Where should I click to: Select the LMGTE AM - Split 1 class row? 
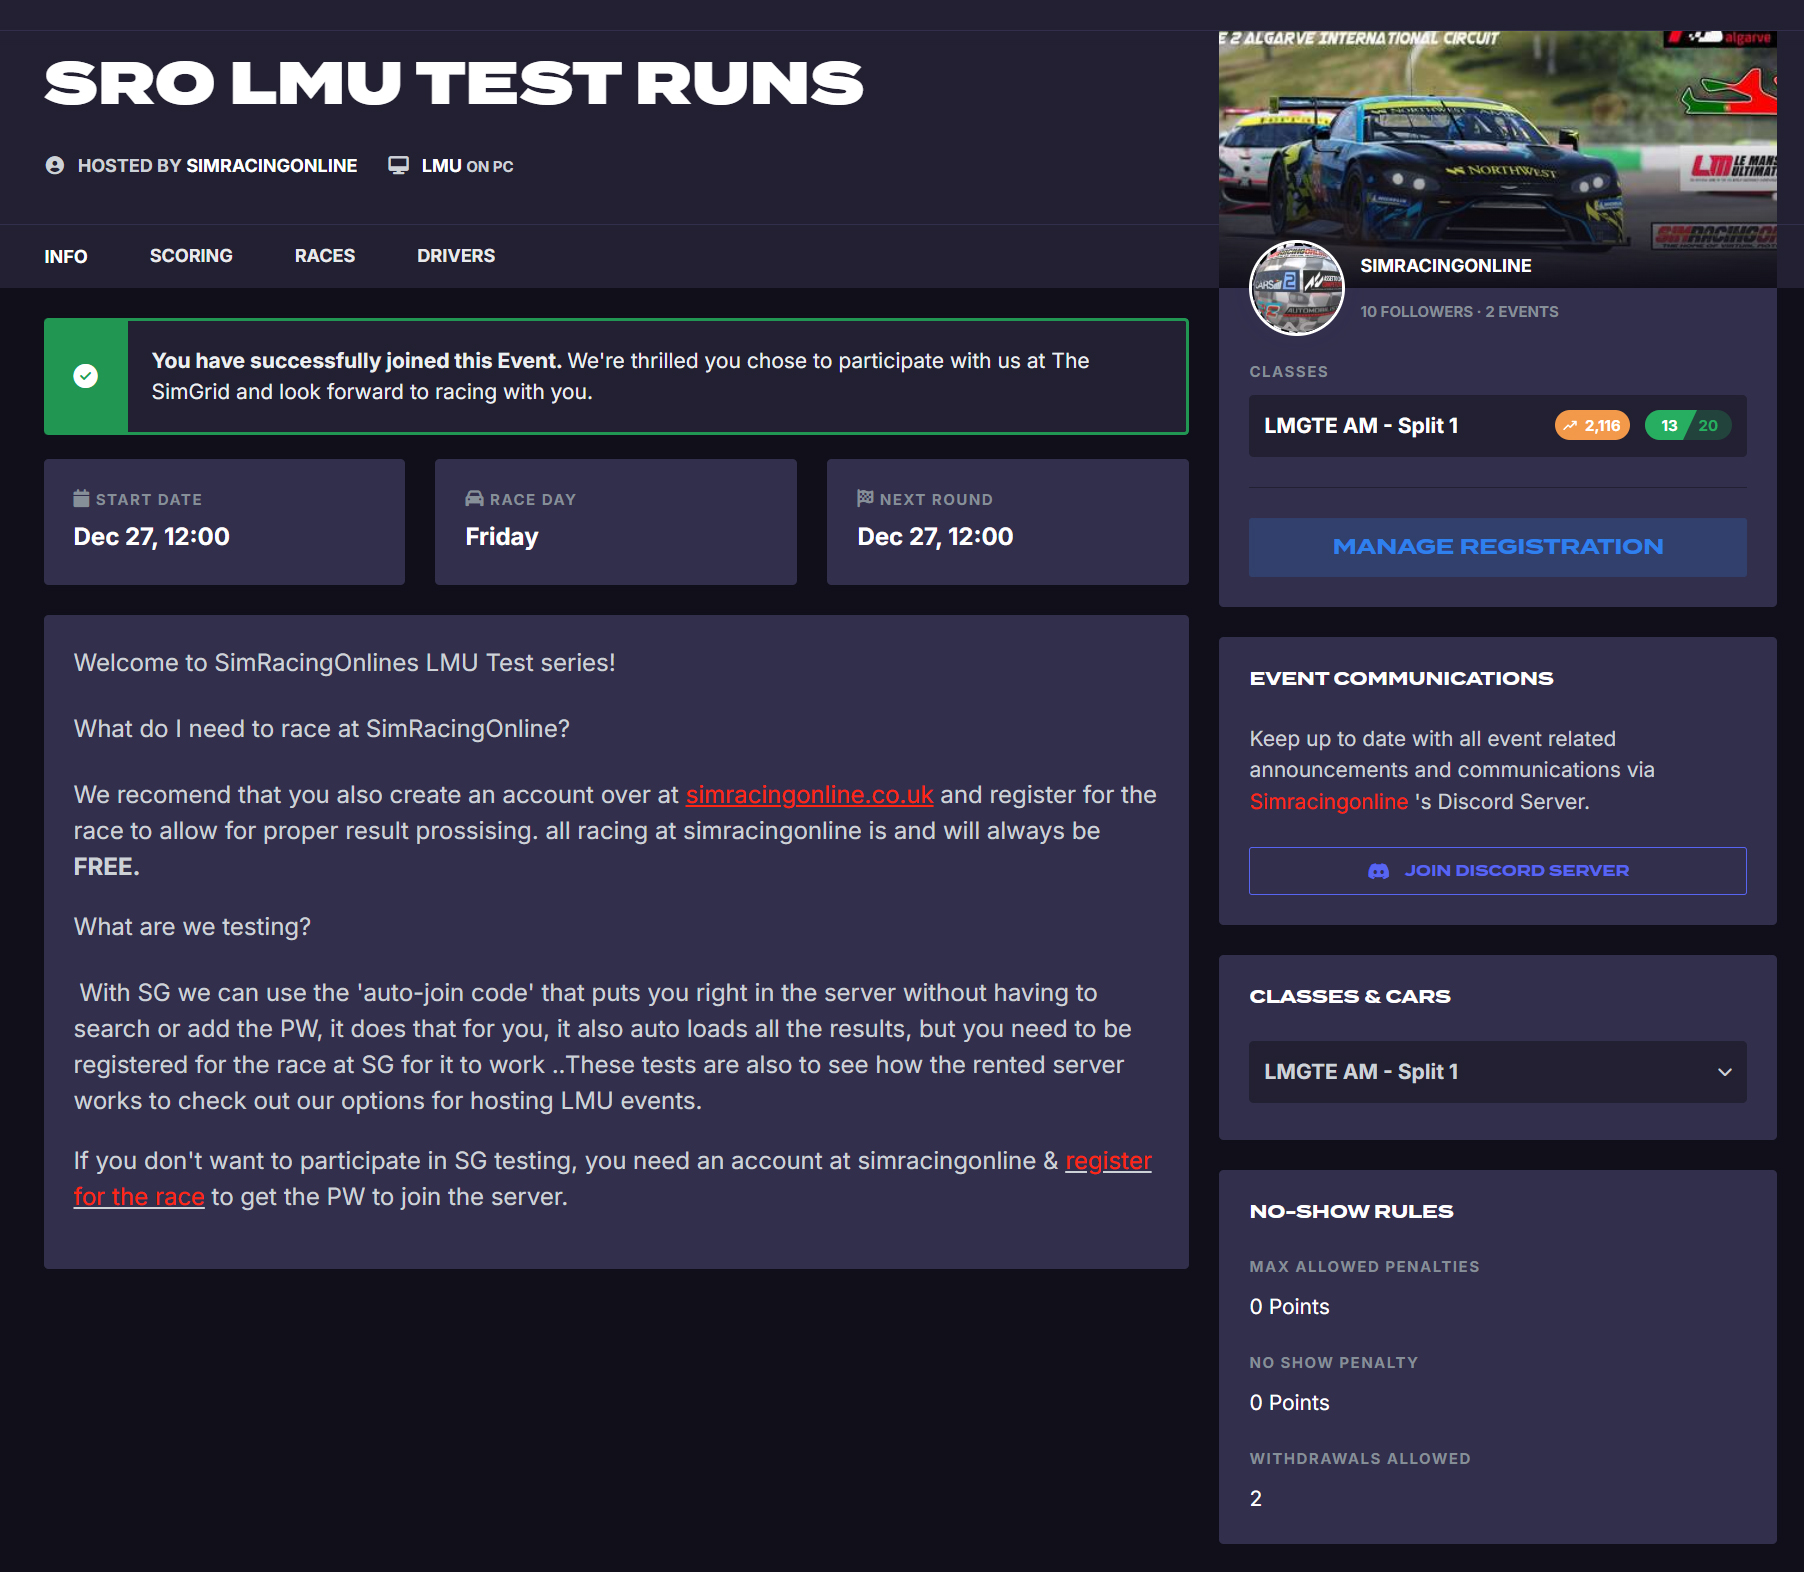click(1497, 426)
